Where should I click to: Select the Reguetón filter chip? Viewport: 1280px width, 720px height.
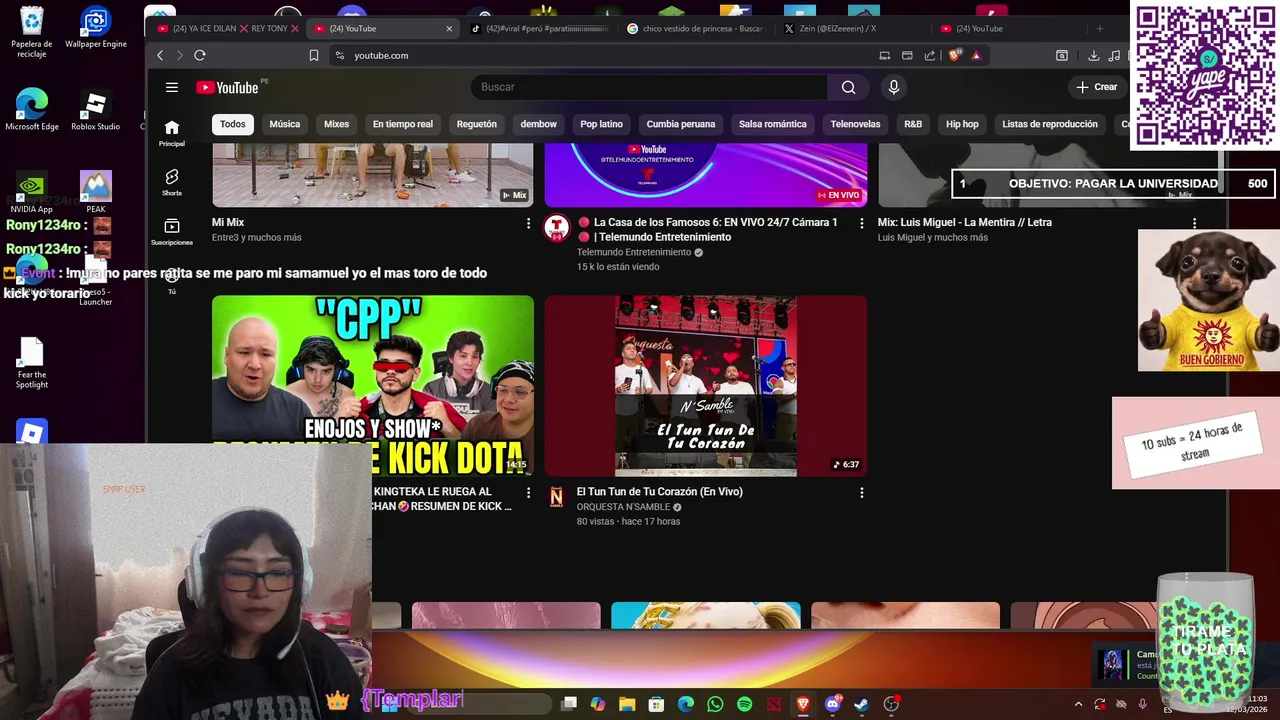point(477,124)
